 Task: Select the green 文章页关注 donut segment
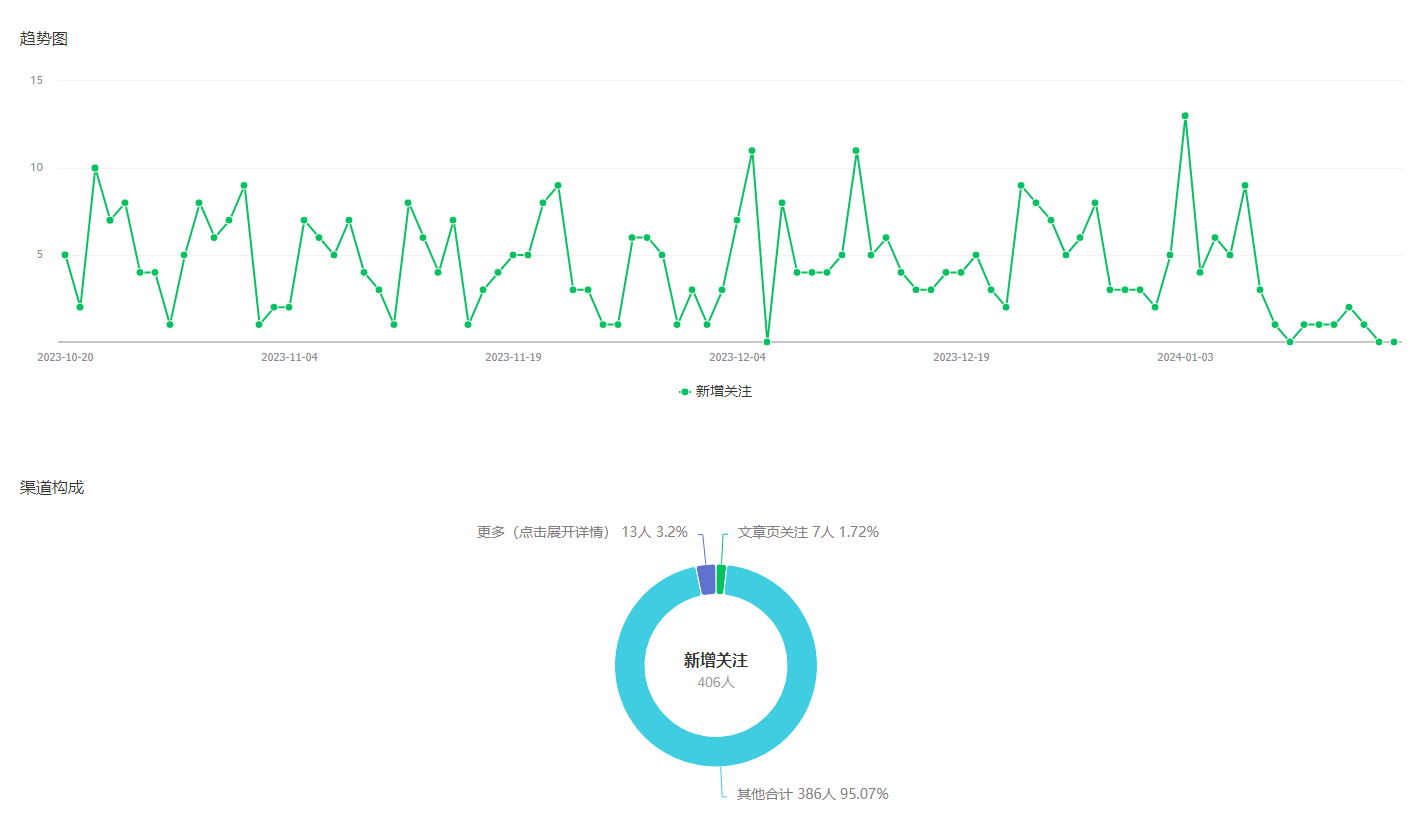pos(721,580)
